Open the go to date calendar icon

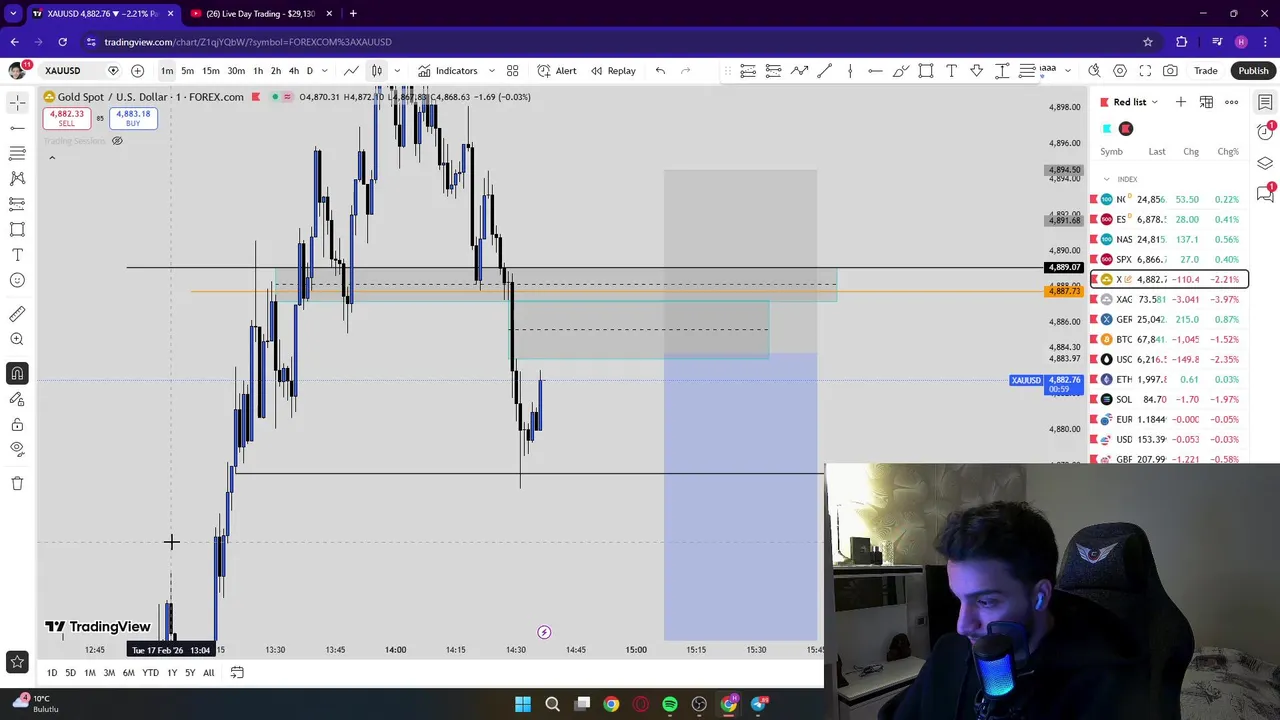click(237, 673)
